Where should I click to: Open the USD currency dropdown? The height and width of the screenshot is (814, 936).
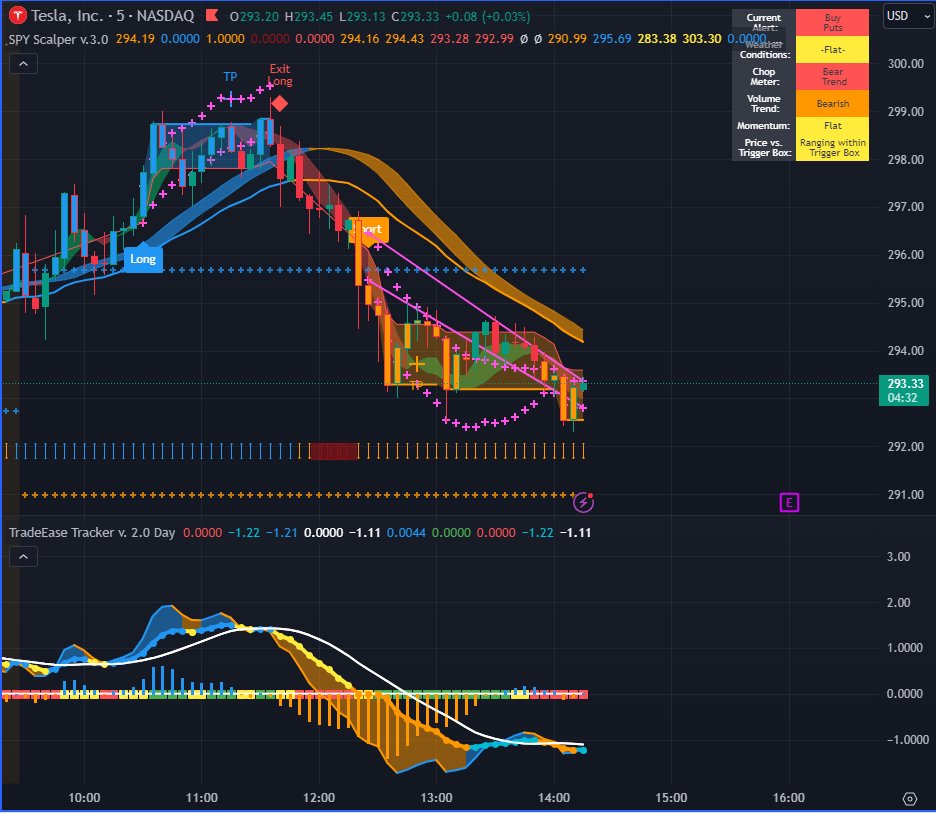click(909, 16)
